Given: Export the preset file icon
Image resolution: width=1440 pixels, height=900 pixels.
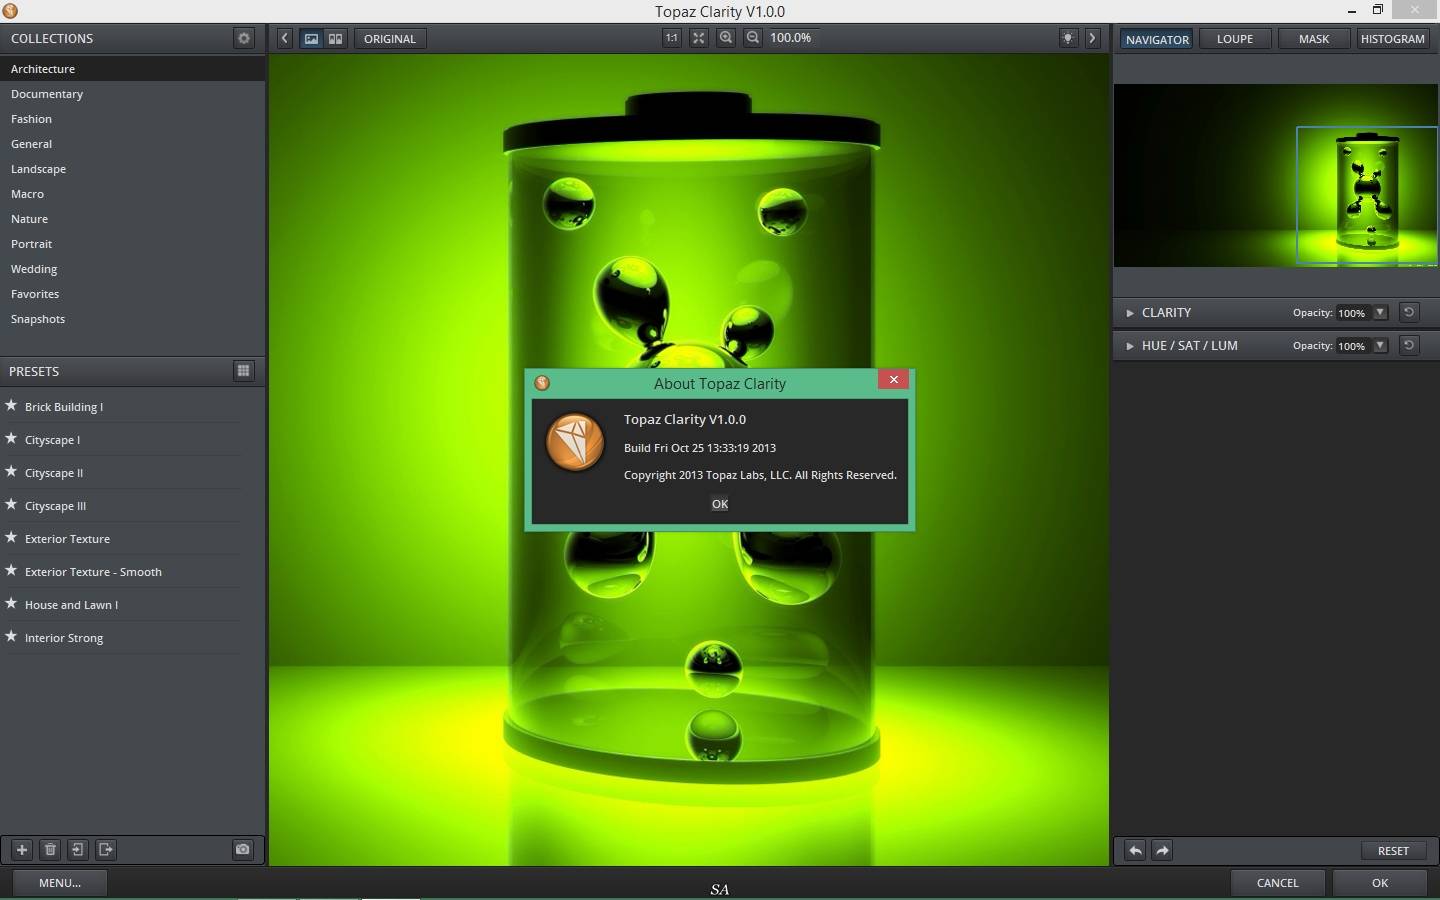Looking at the screenshot, I should click(106, 850).
